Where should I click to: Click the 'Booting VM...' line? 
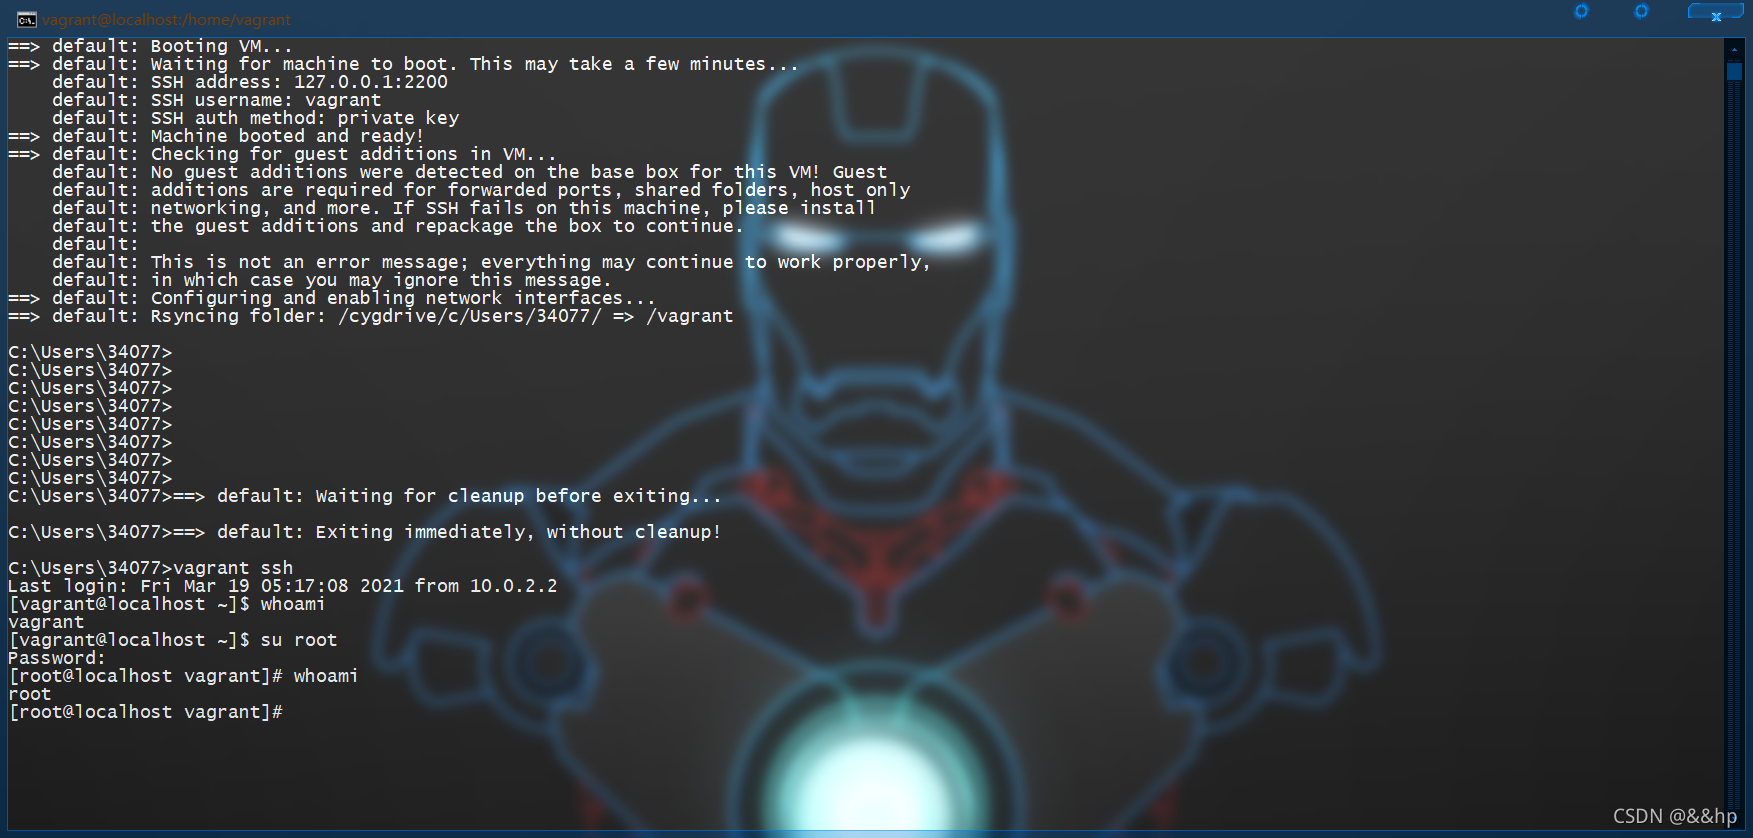coord(150,46)
